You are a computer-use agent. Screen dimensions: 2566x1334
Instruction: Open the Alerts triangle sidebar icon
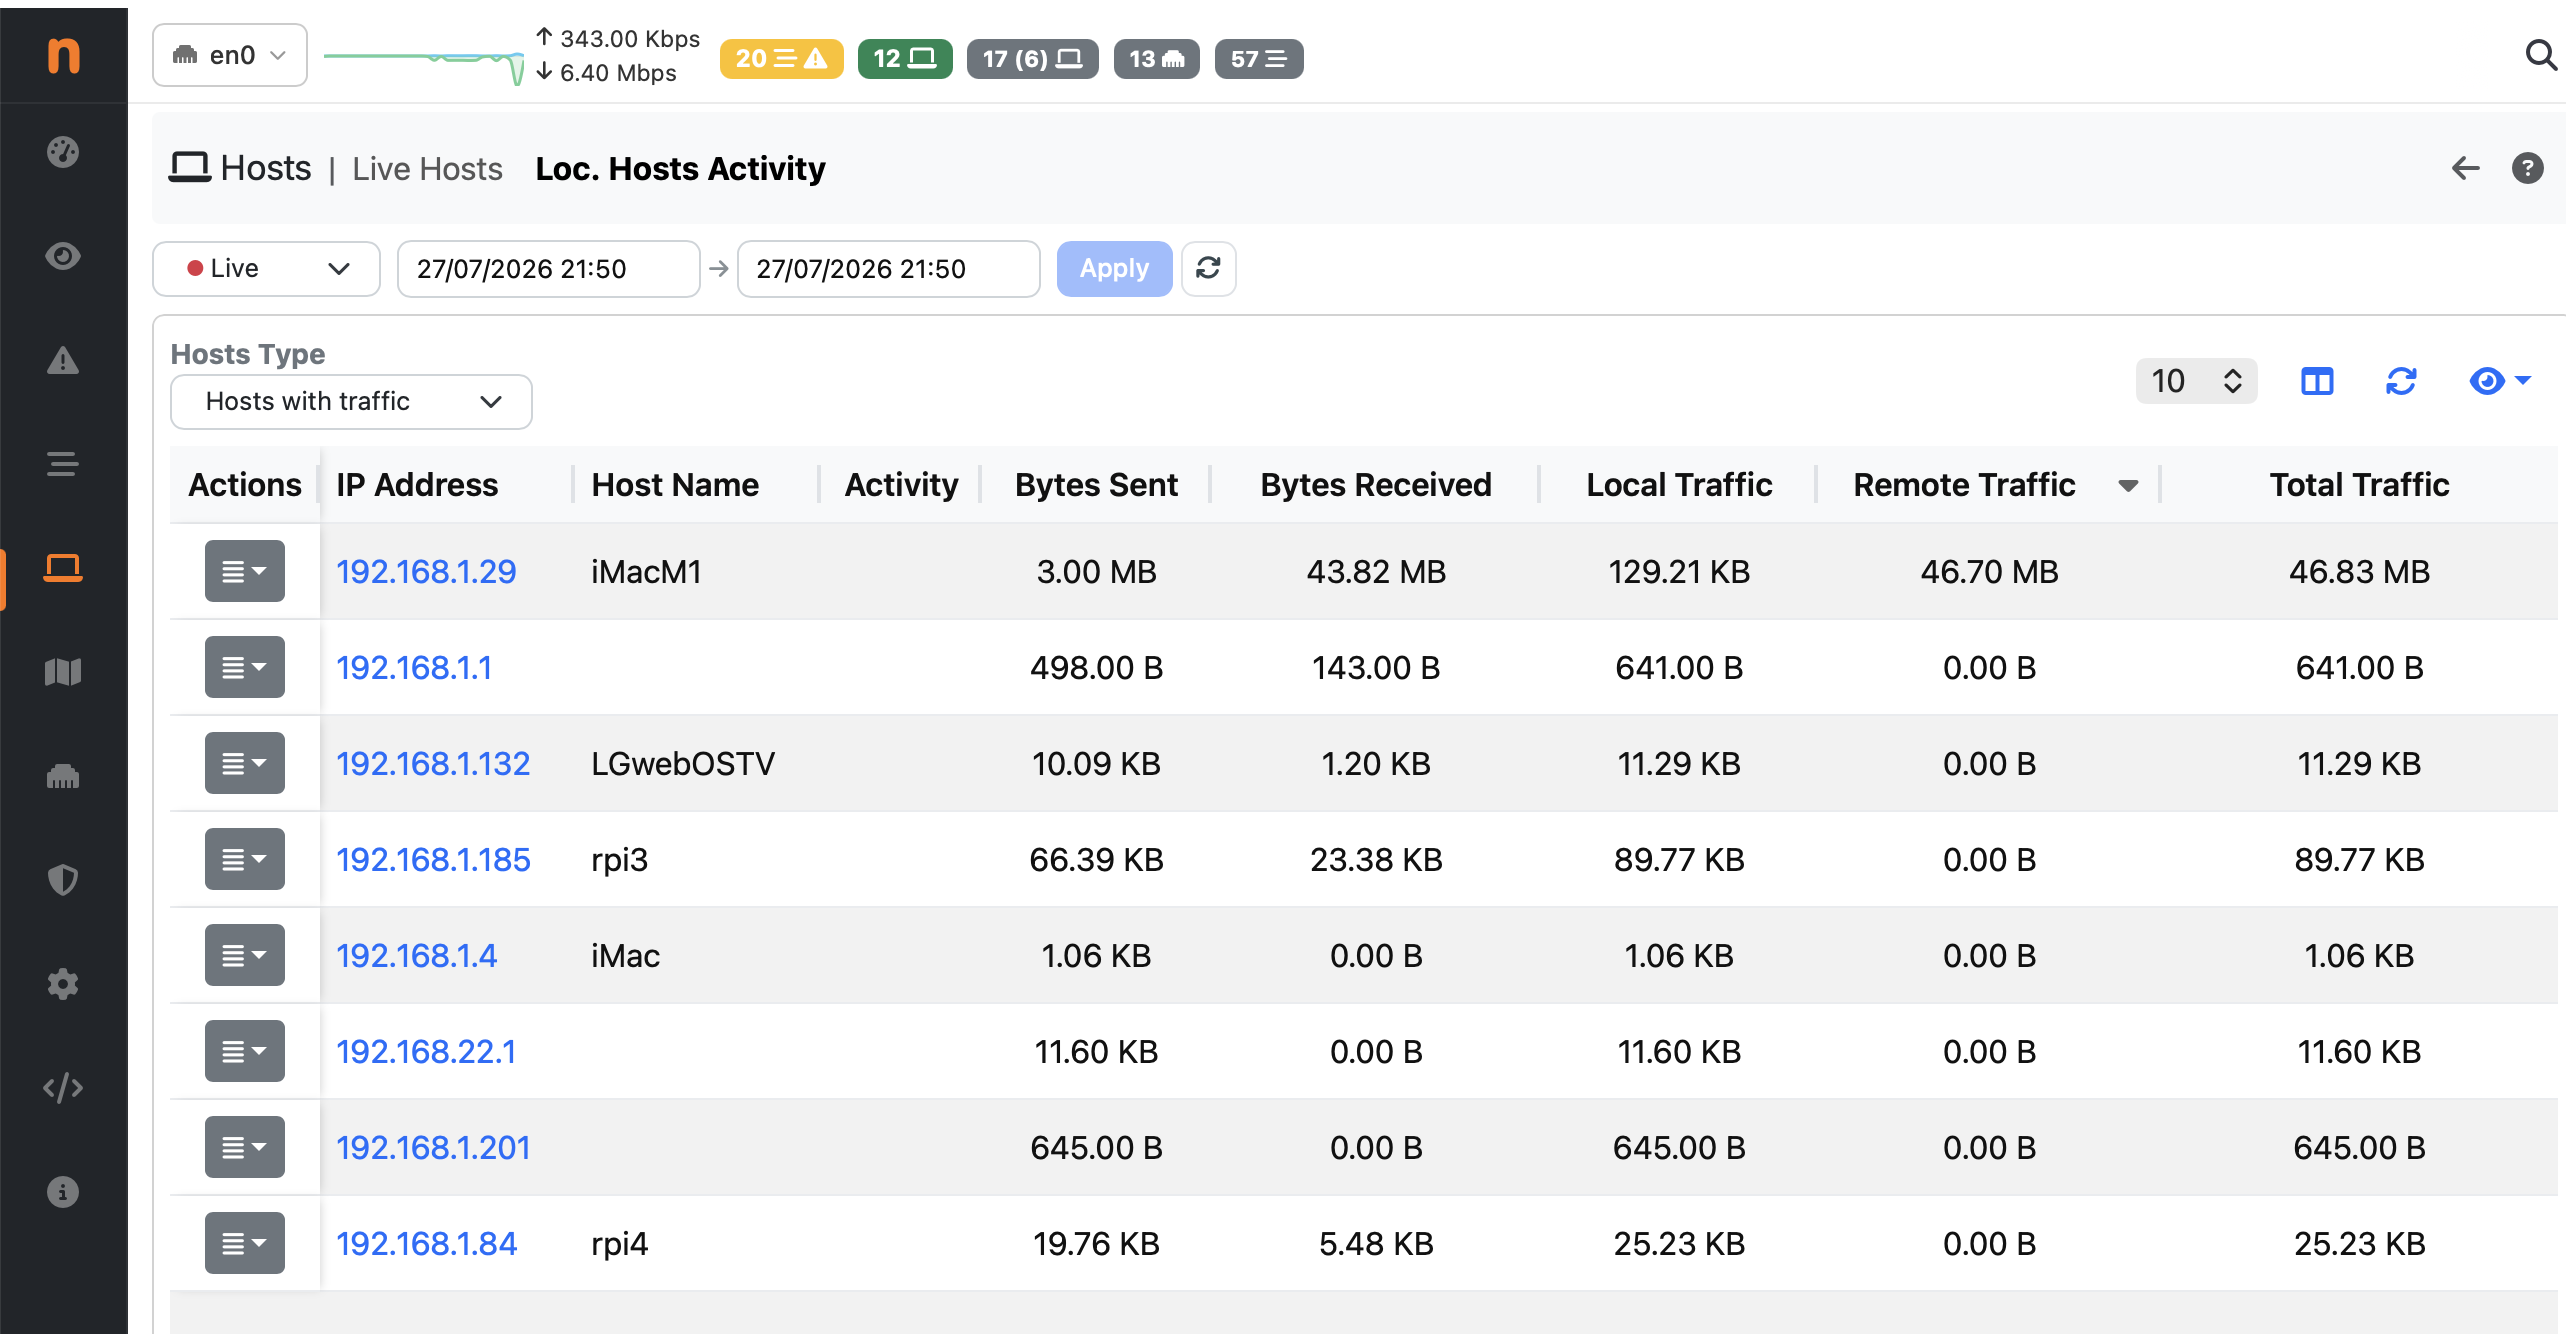[x=63, y=360]
